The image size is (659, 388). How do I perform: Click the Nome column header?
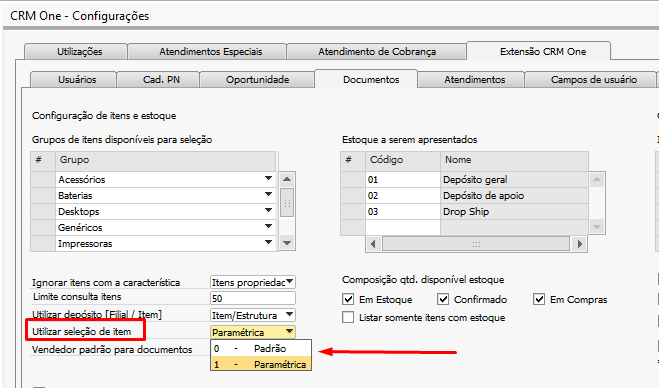click(514, 160)
